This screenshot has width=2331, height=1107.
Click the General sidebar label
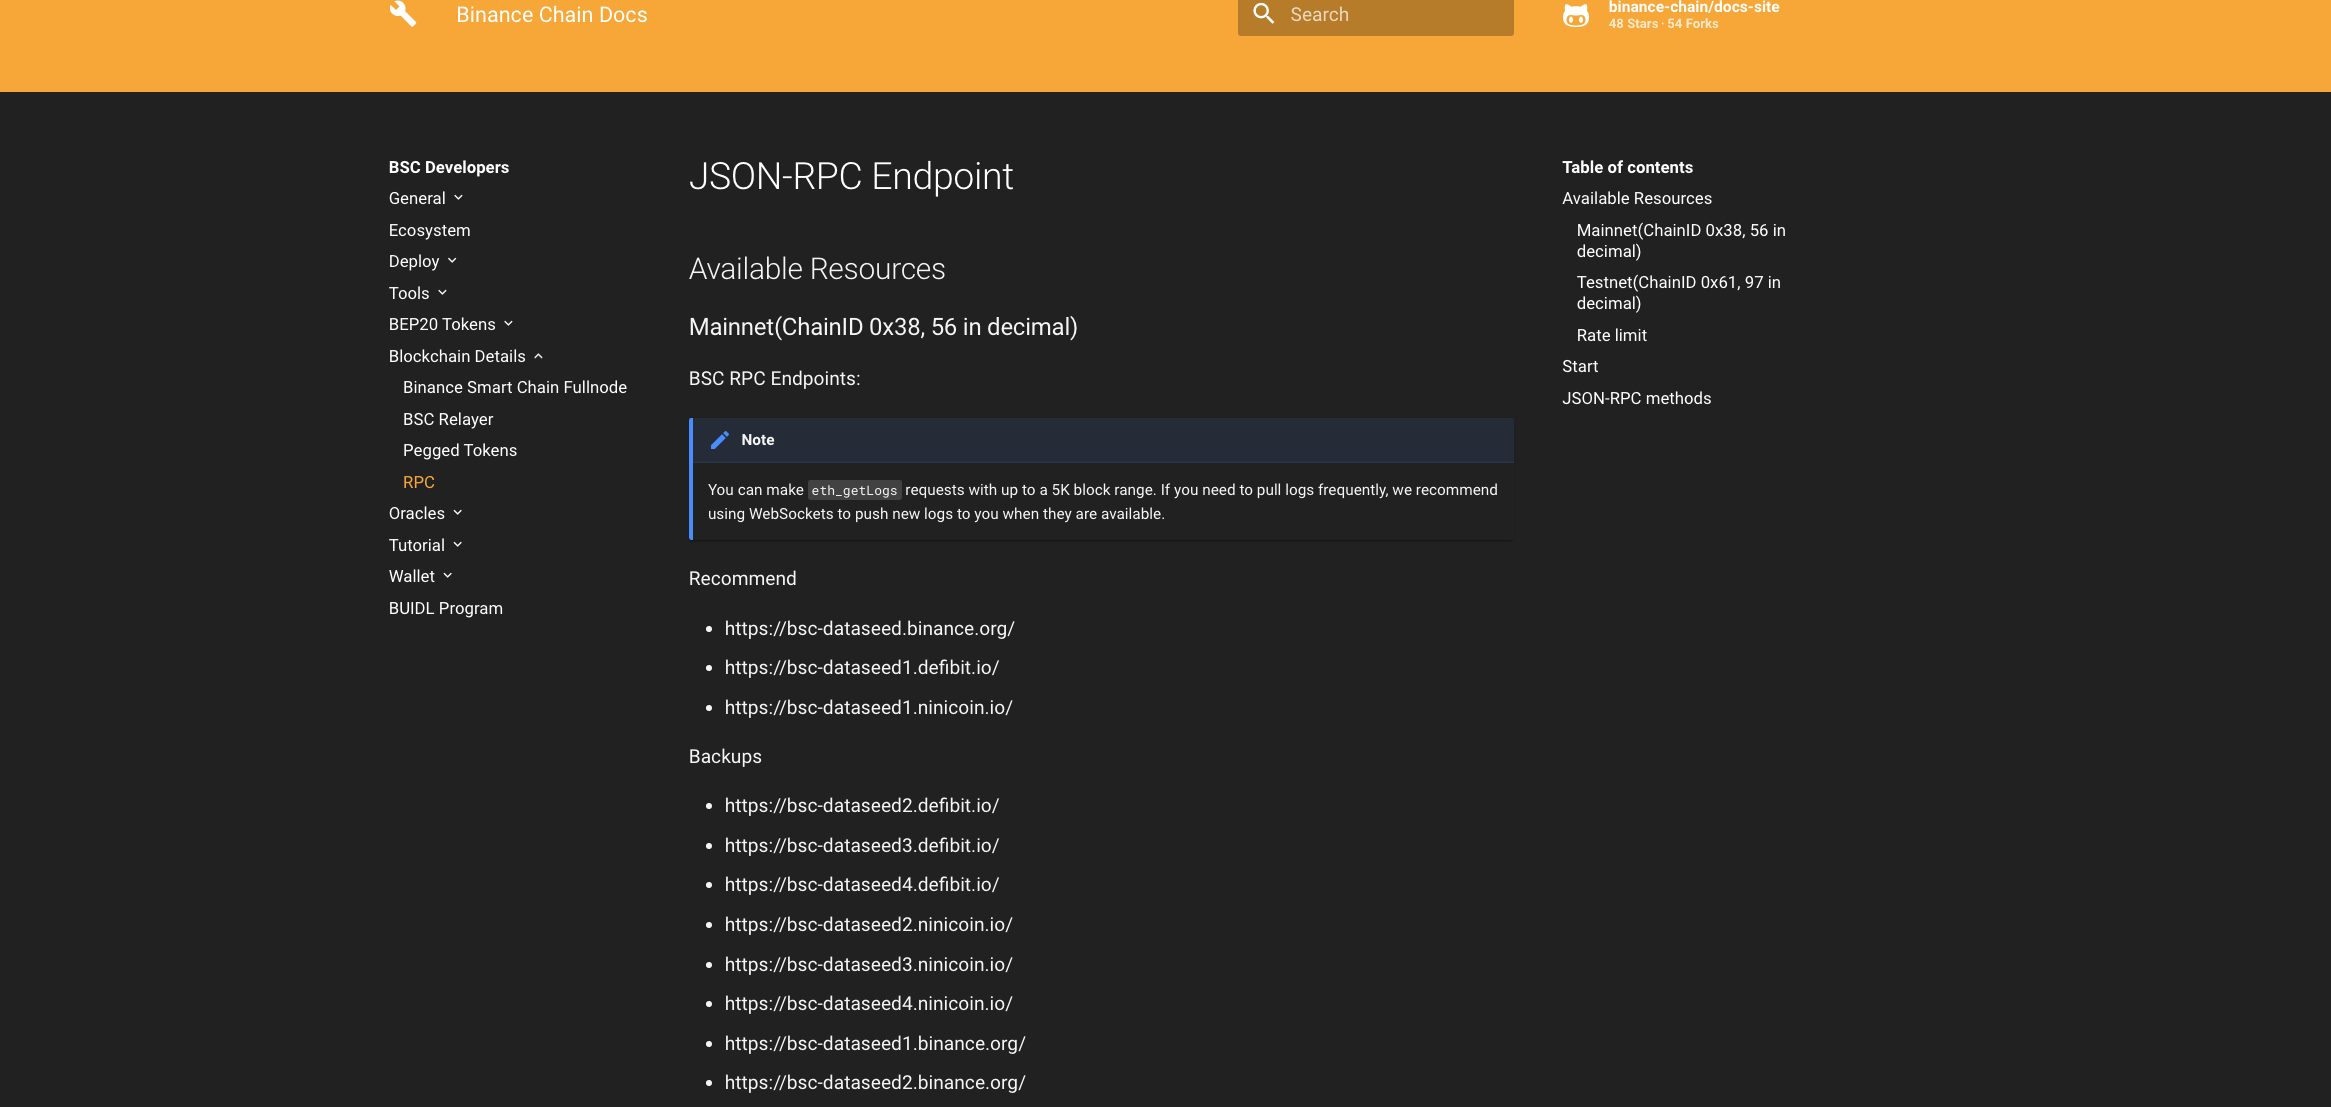click(417, 198)
